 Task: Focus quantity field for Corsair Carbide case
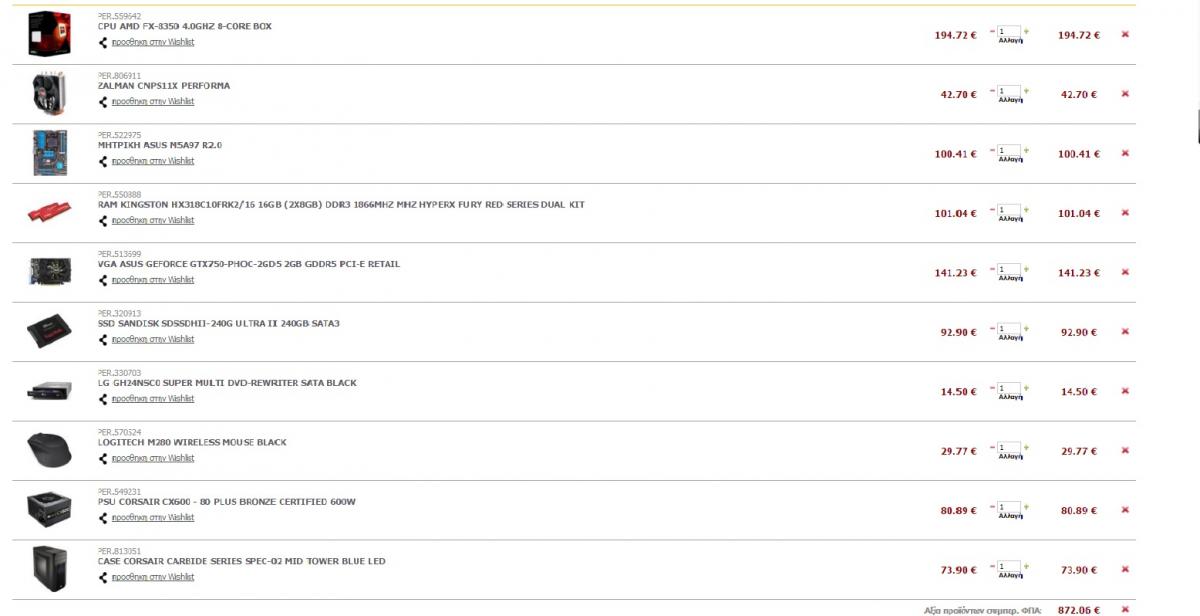click(1009, 567)
